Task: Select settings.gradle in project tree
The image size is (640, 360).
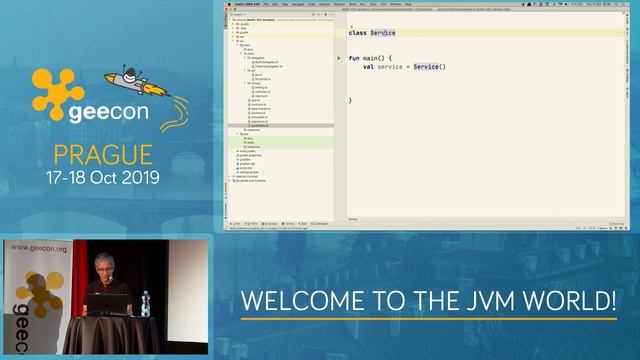Action: coord(247,172)
